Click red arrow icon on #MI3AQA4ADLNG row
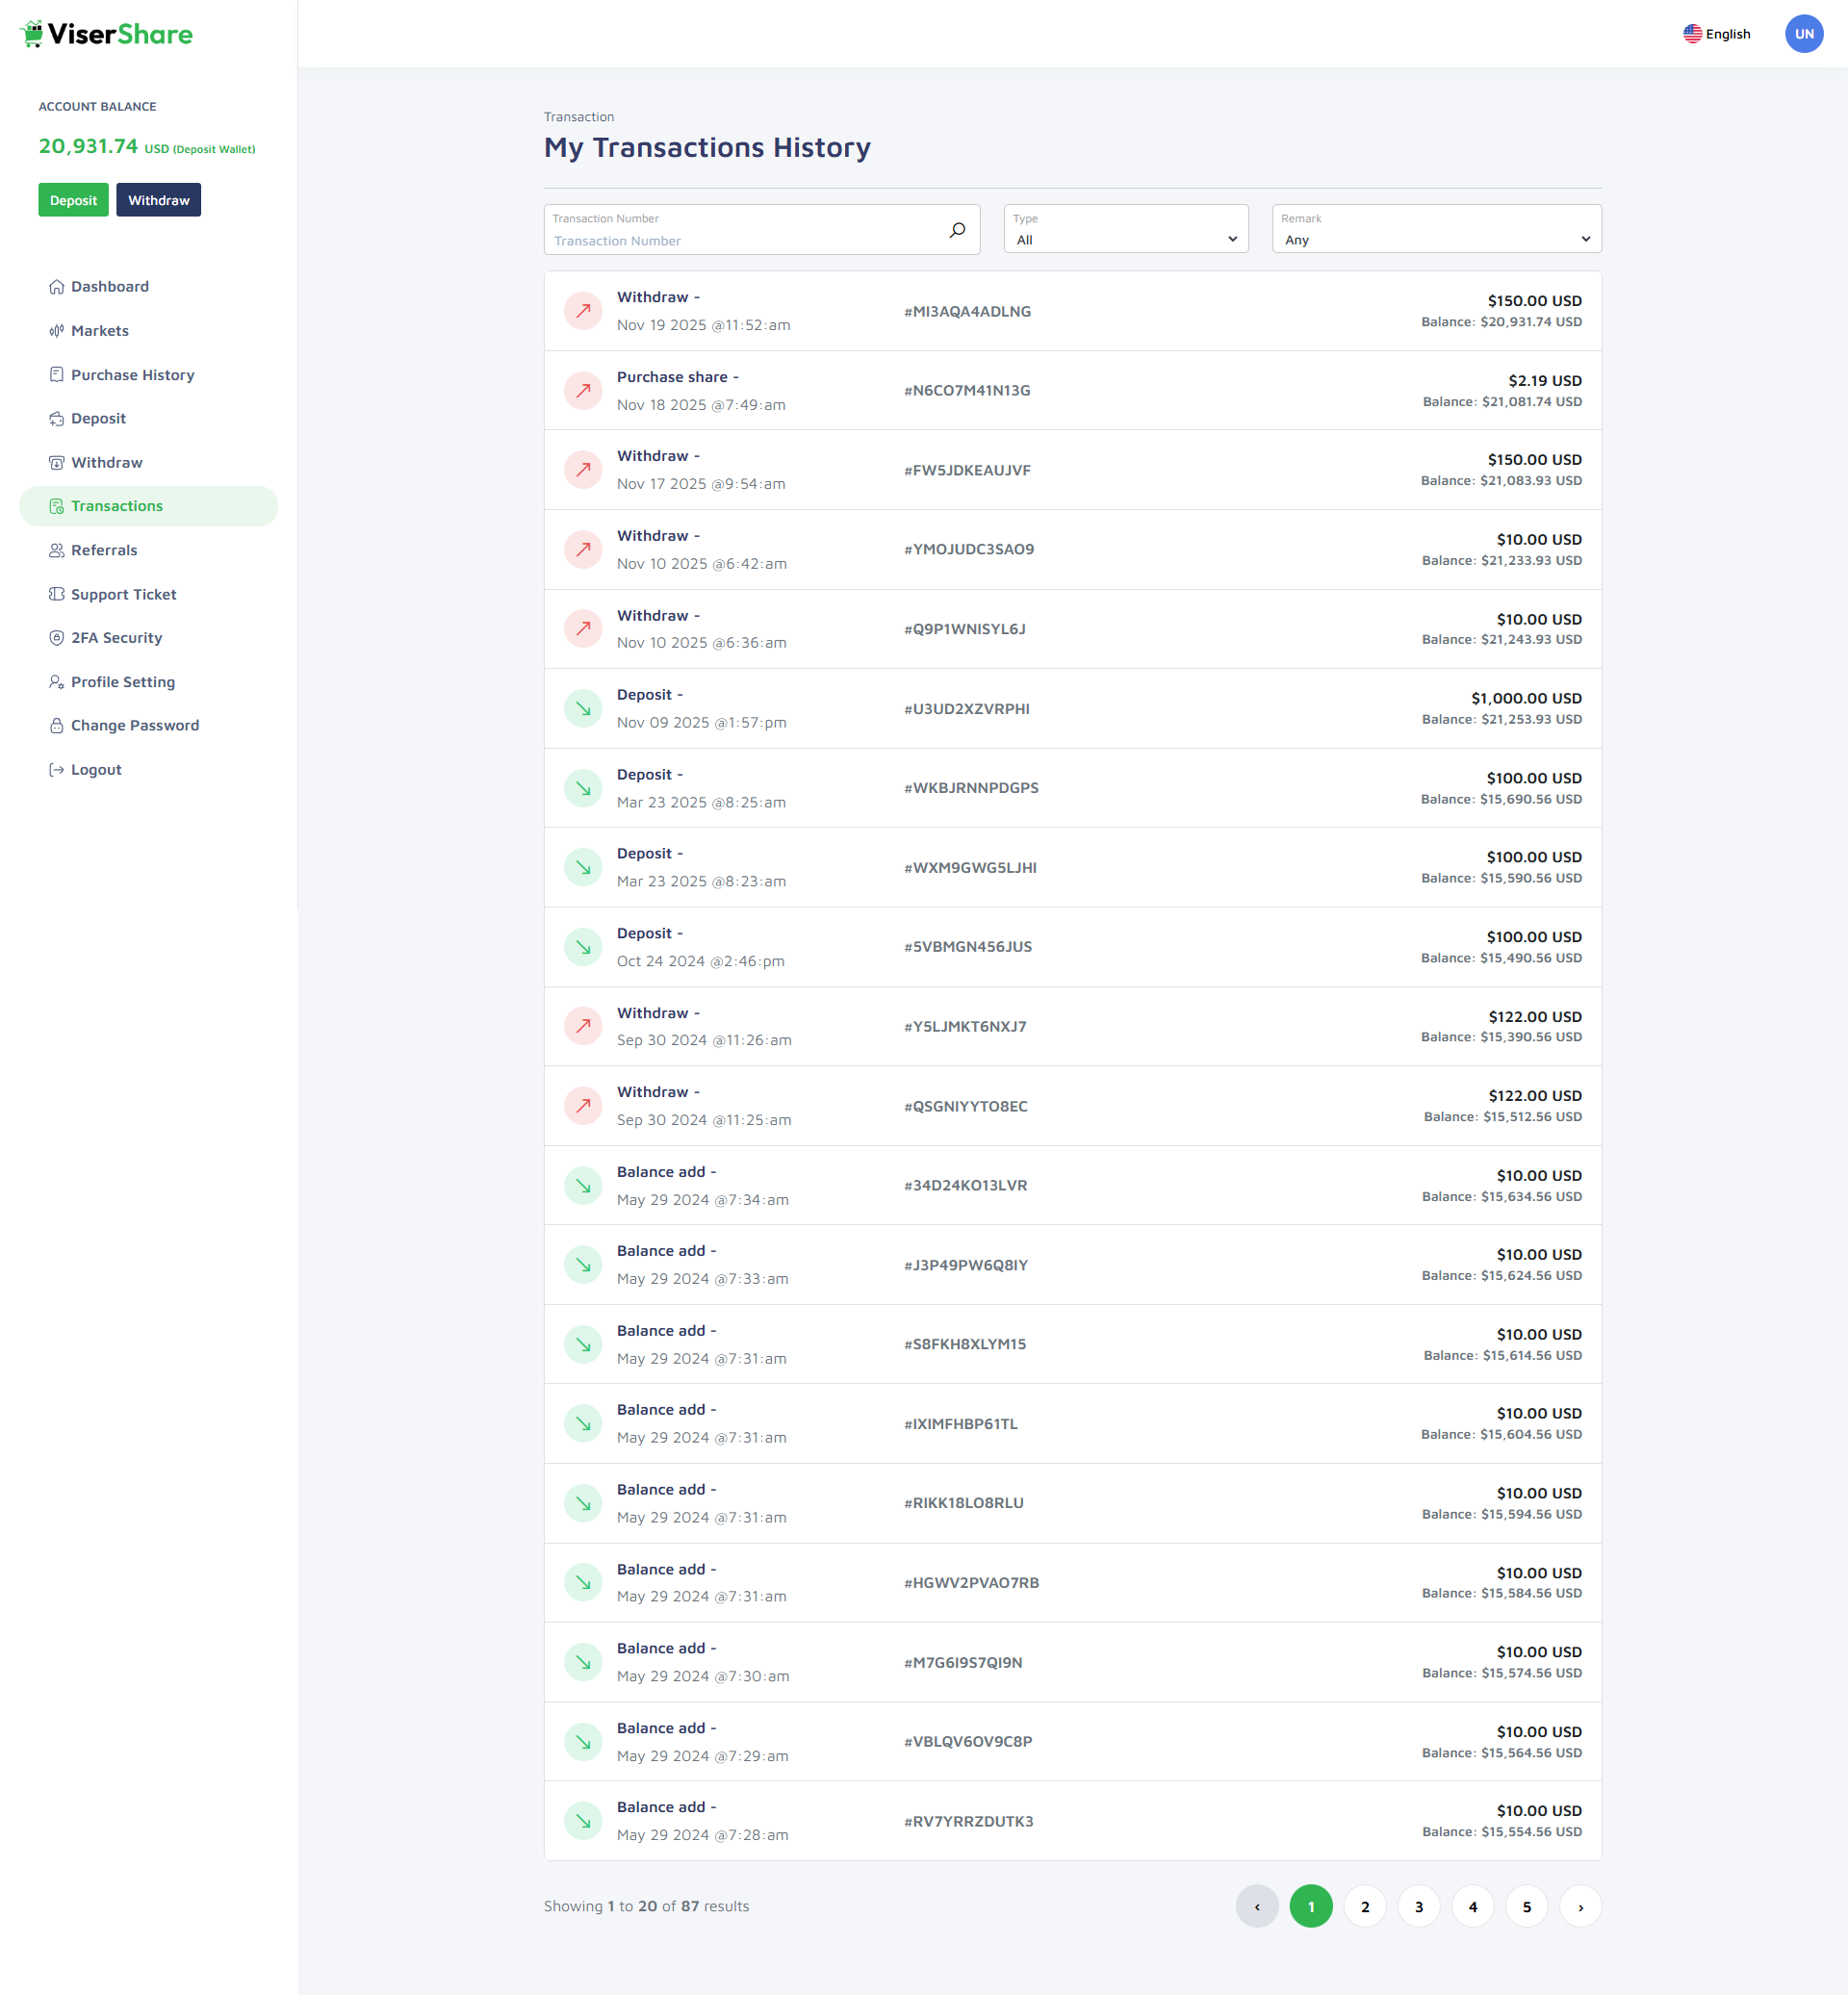This screenshot has width=1848, height=1995. pyautogui.click(x=583, y=311)
